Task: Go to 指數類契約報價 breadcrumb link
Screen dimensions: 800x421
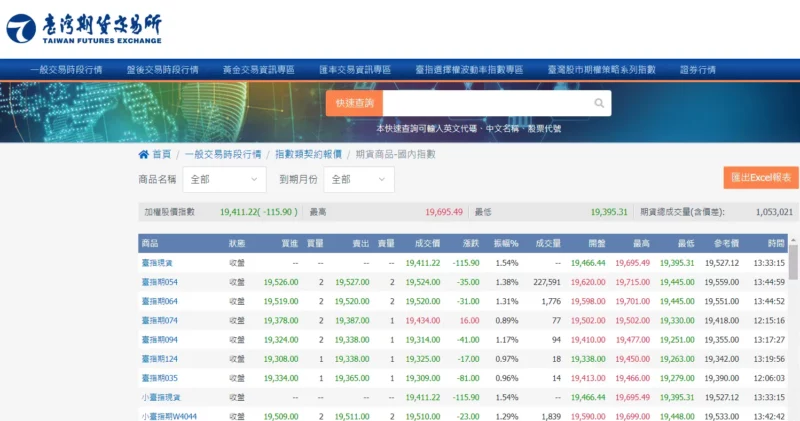Action: tap(308, 154)
